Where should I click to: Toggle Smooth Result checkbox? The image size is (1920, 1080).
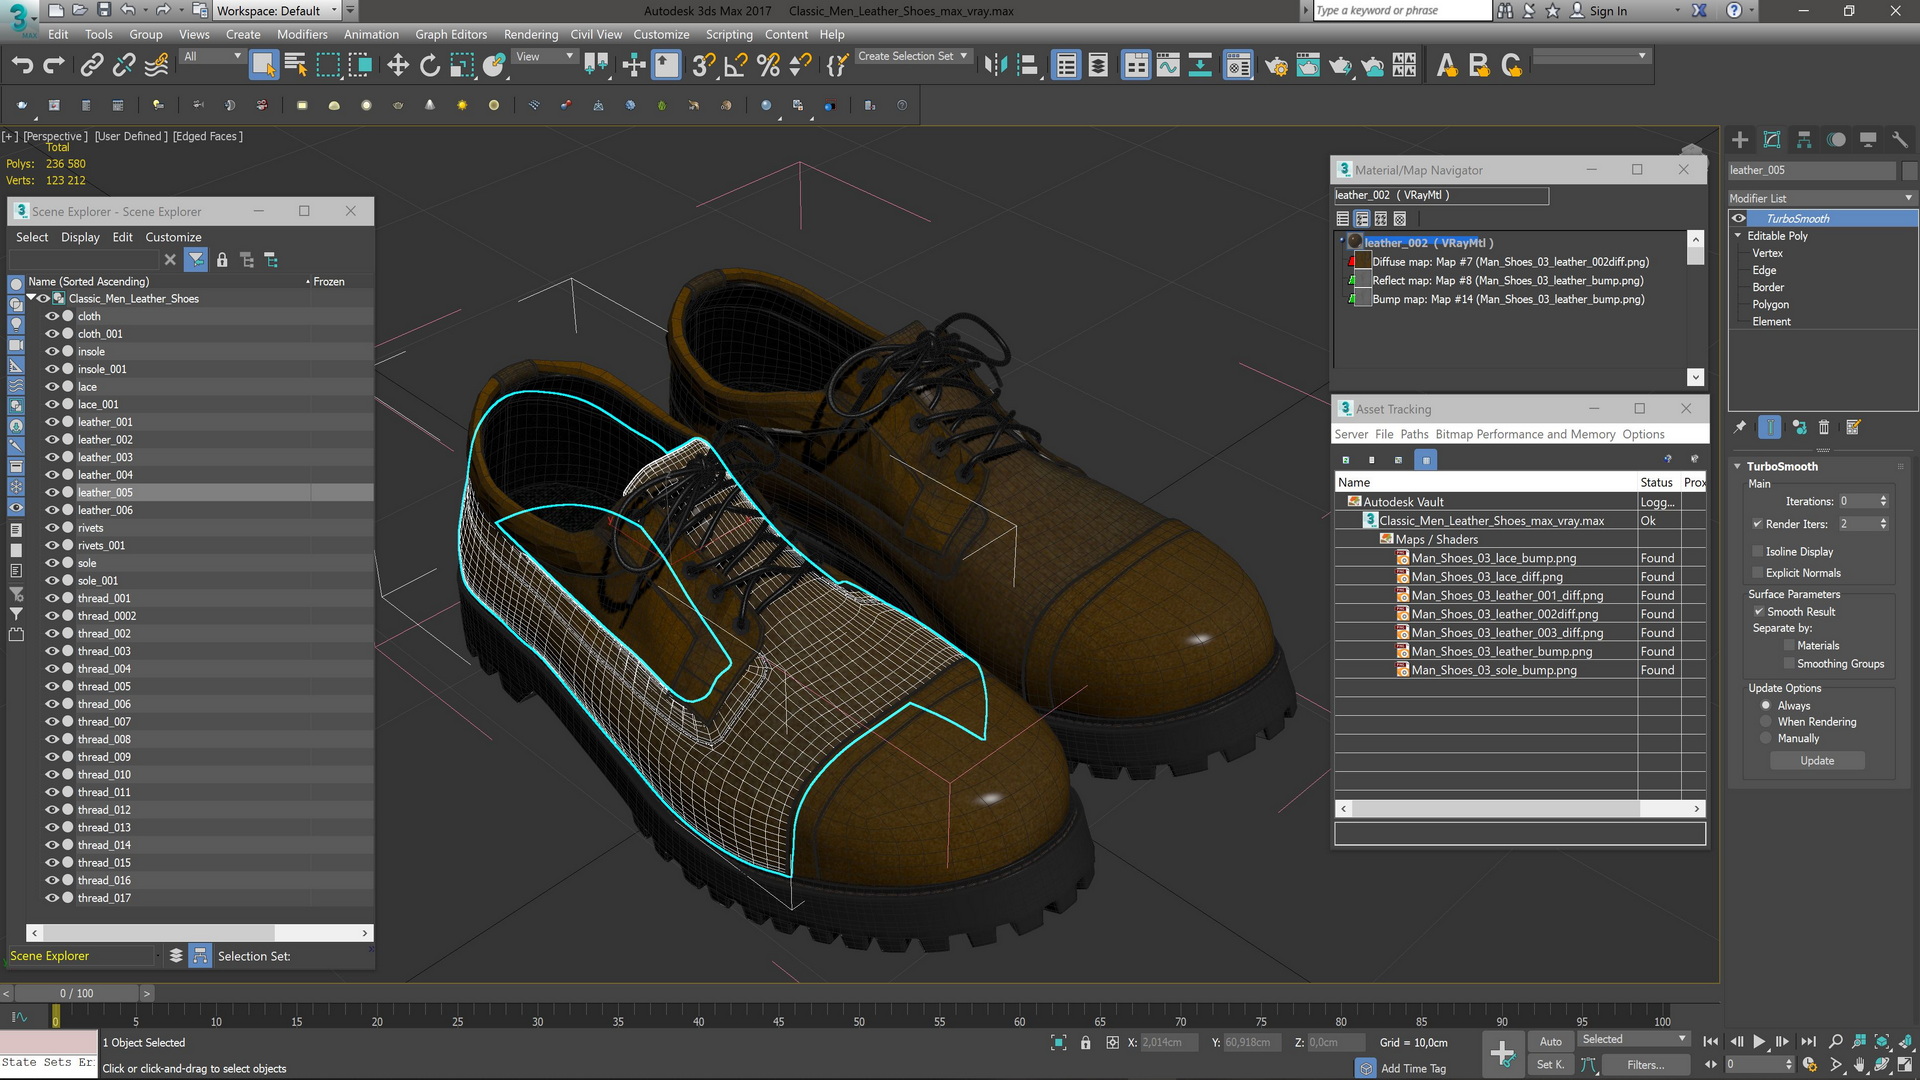click(1759, 612)
